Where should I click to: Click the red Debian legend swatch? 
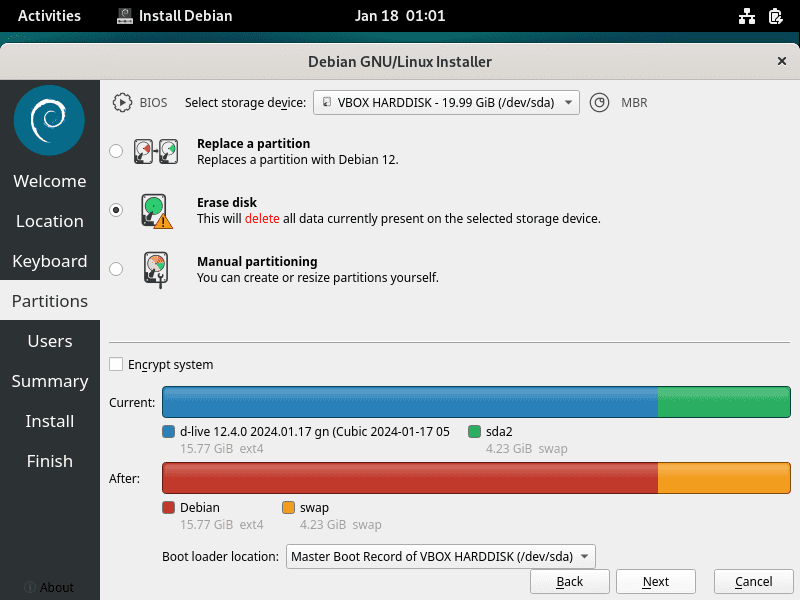[x=168, y=508]
